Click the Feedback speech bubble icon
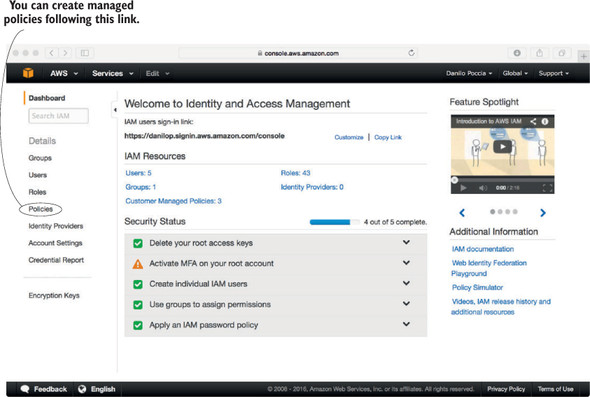The image size is (590, 397). 25,389
